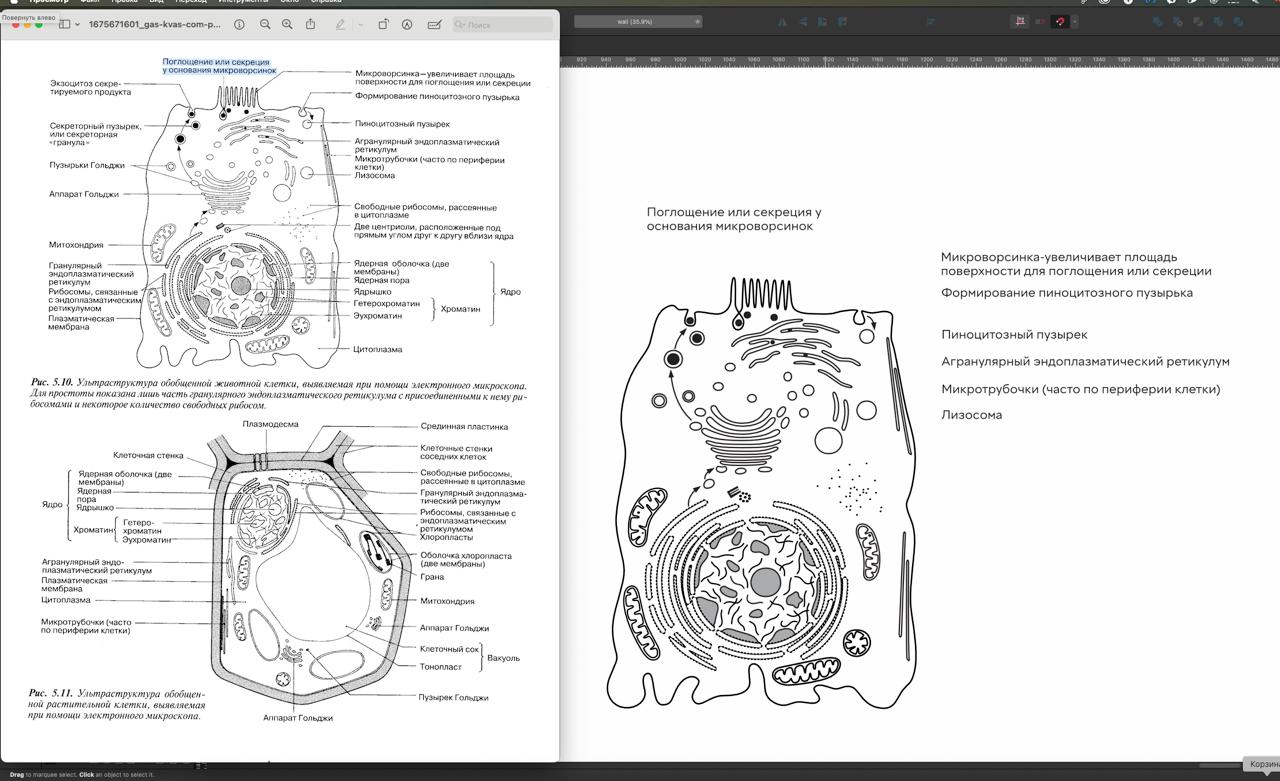Select canvas text 'Микротрубочки (часто по периферии клетки)'
This screenshot has width=1280, height=781.
(x=1080, y=390)
